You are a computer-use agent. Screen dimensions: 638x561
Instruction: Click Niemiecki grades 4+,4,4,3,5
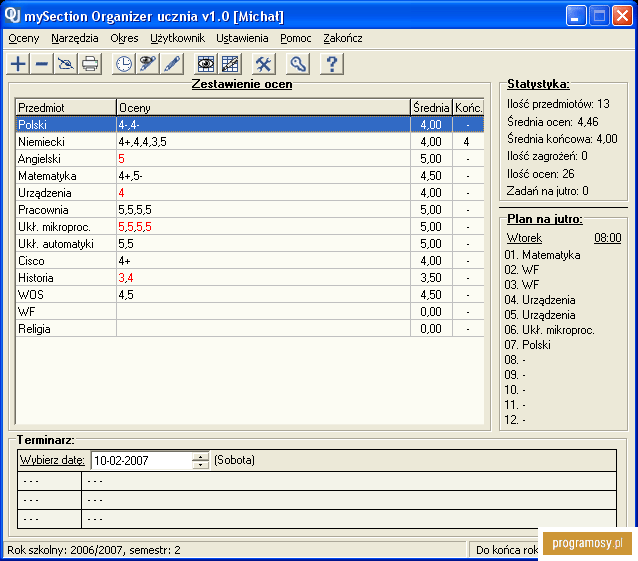pos(142,142)
